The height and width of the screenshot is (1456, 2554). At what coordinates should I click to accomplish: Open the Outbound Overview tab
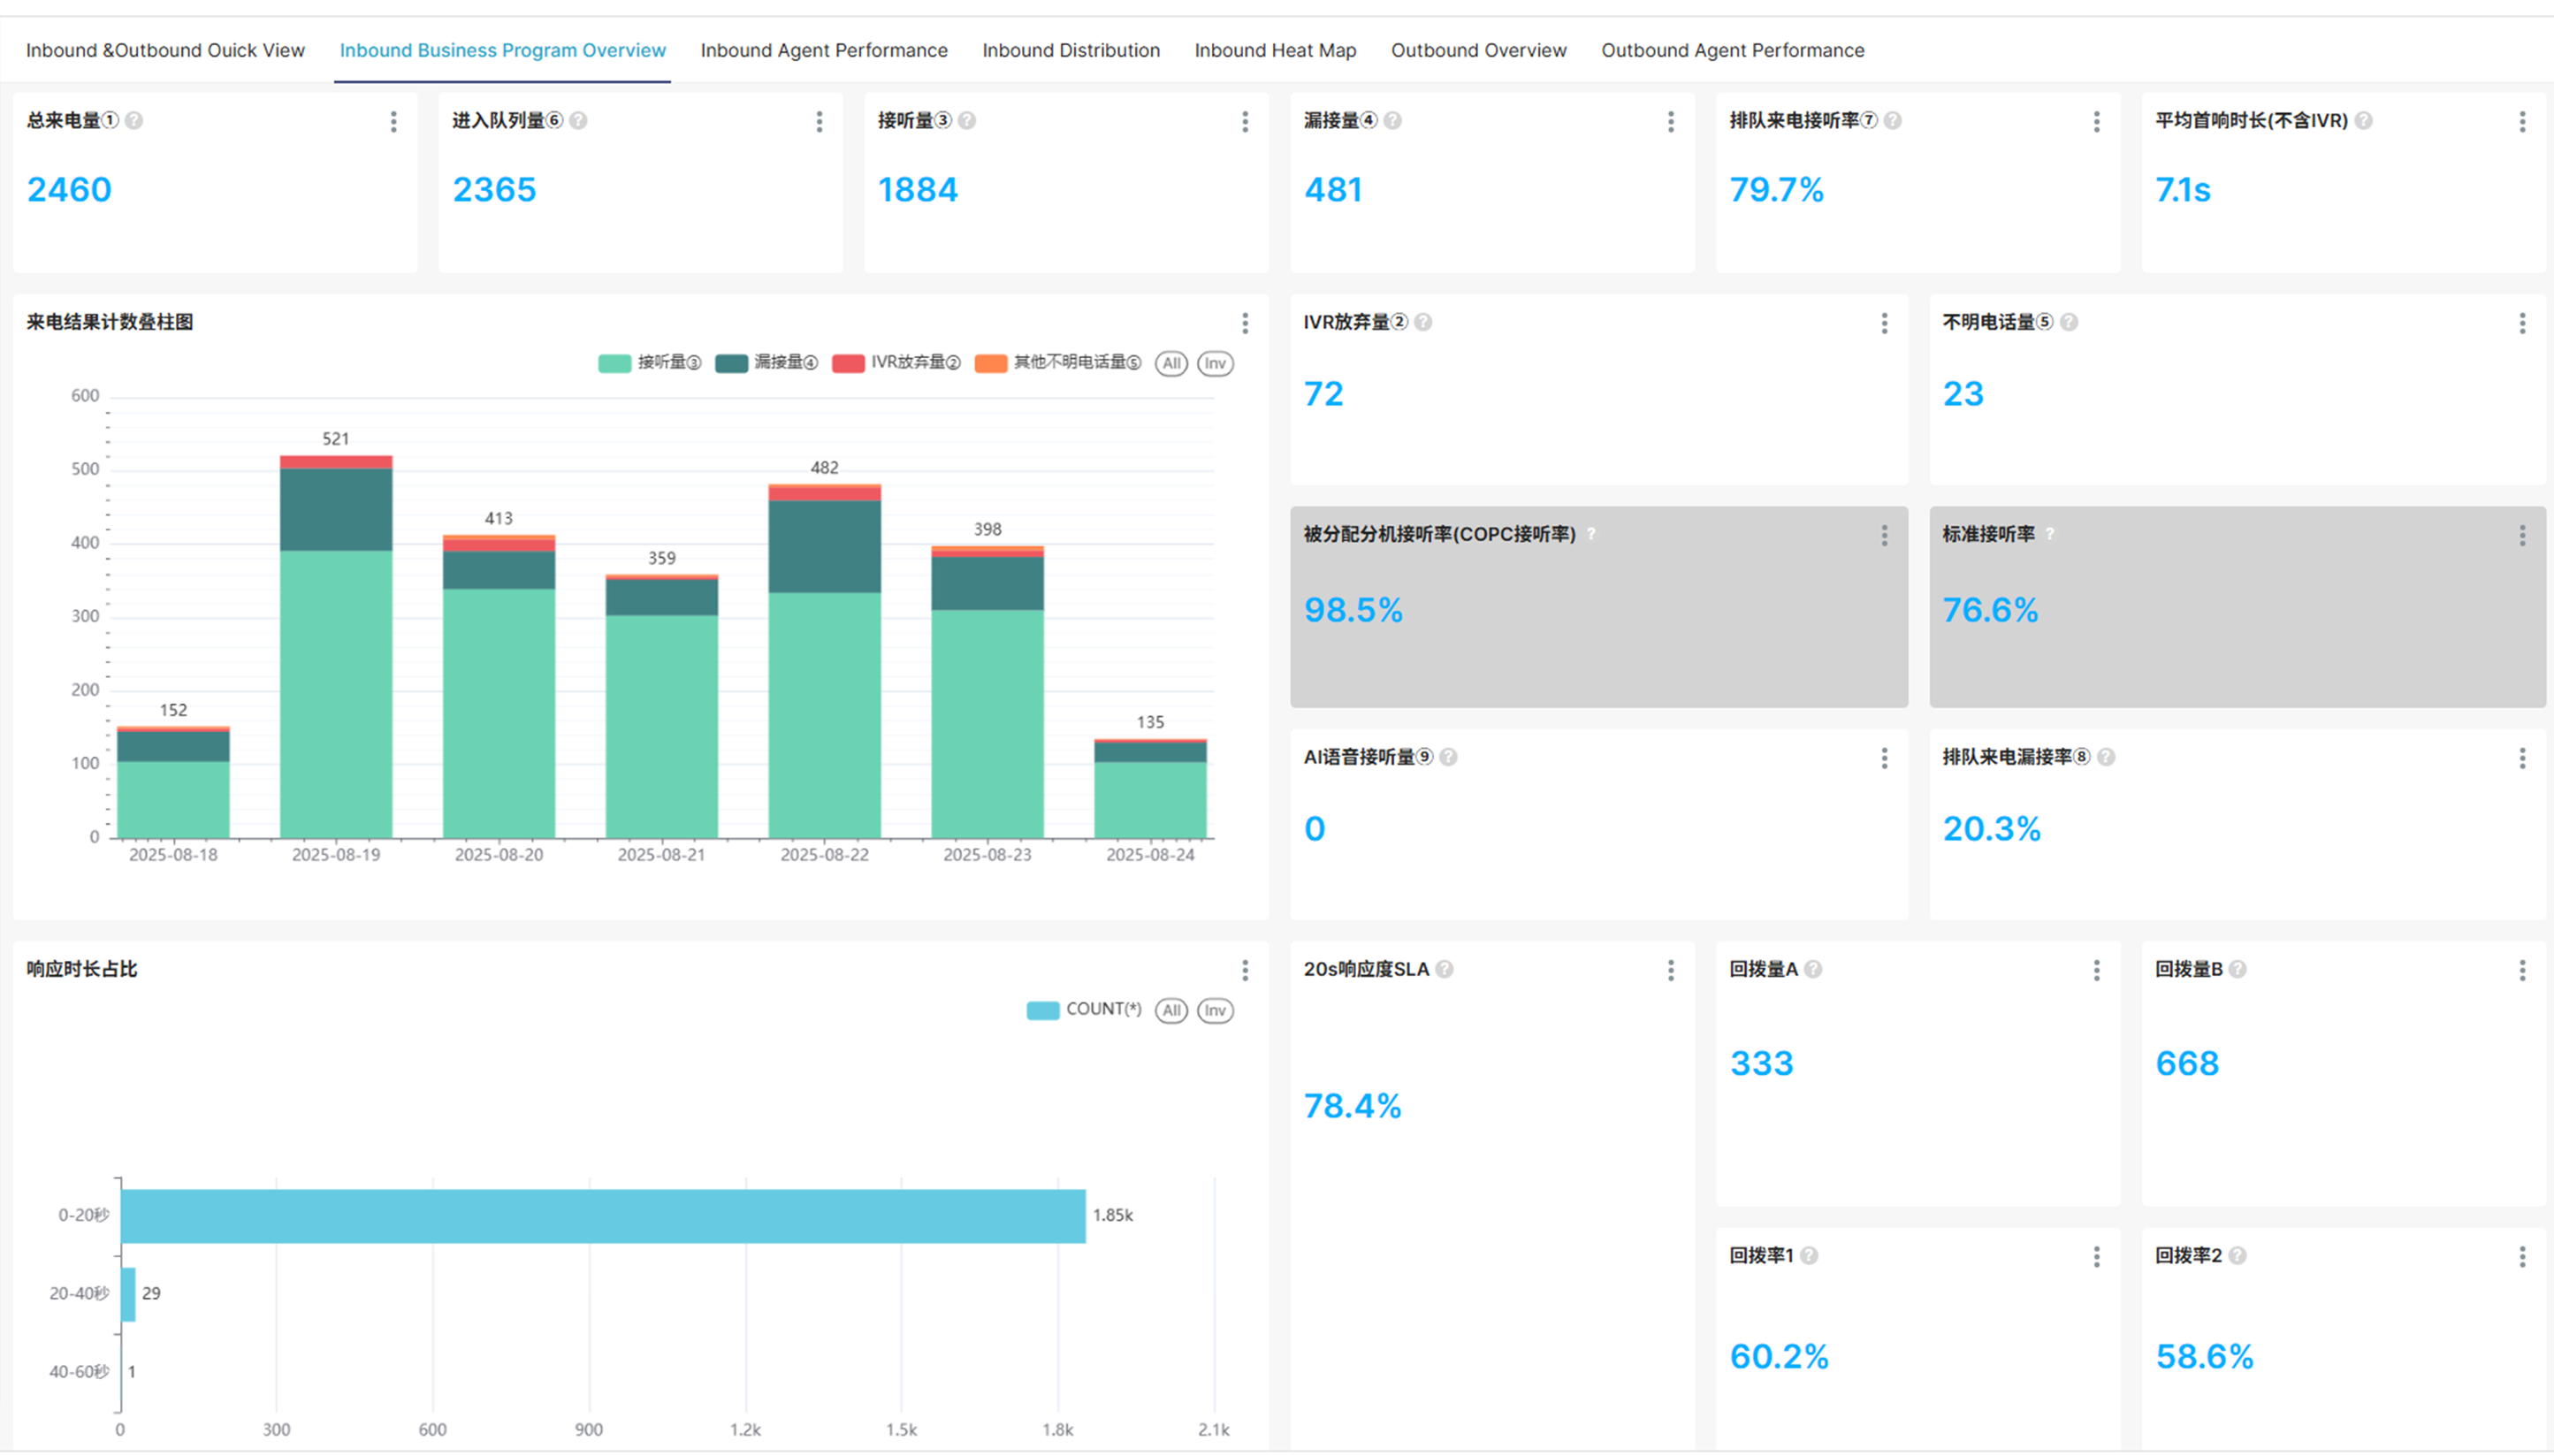(1478, 50)
